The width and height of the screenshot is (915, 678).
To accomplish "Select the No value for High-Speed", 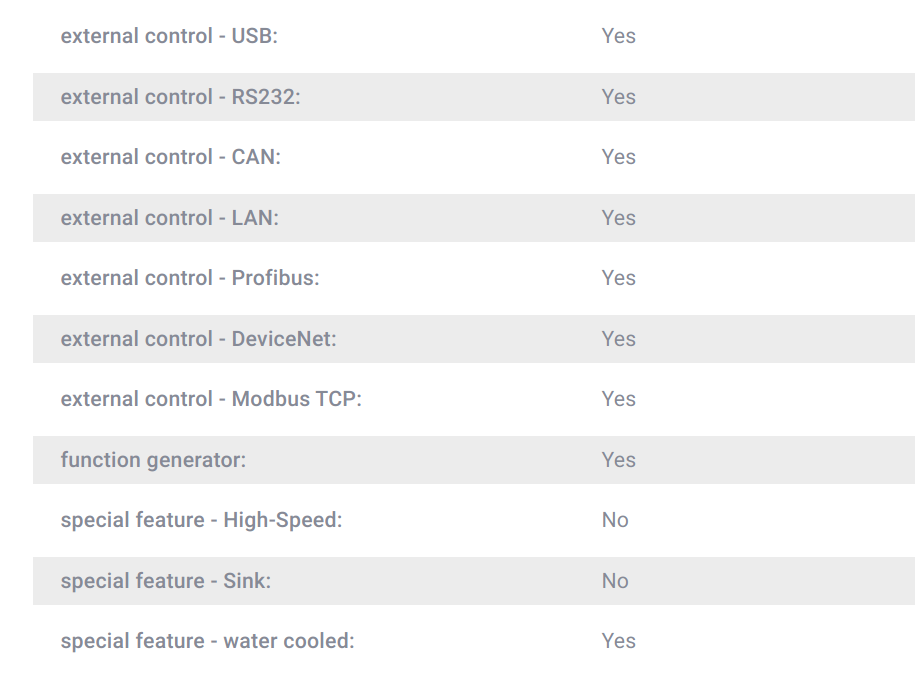I will tap(615, 520).
